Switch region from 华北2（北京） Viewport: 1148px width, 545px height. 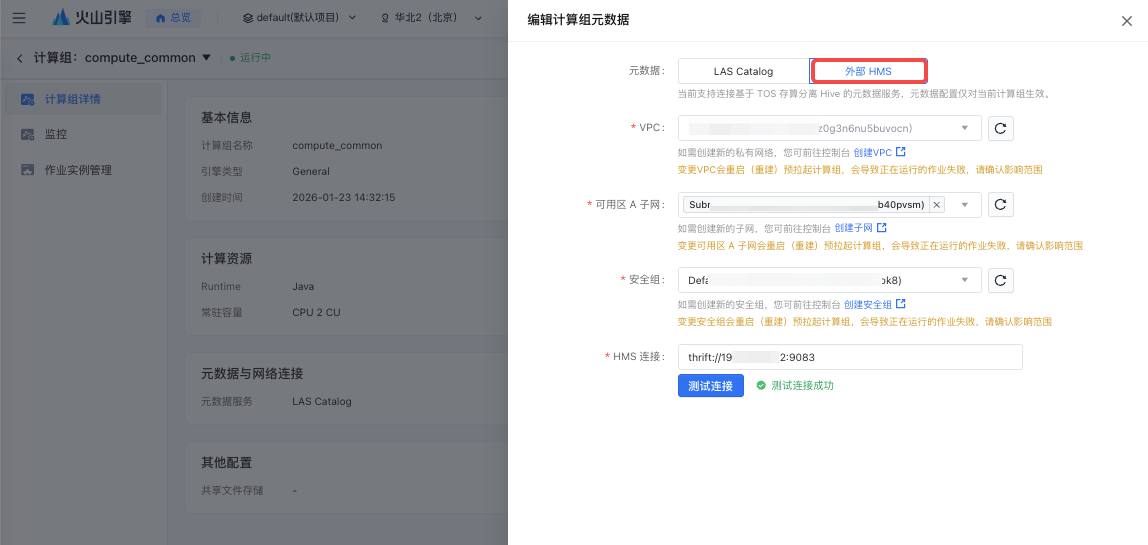click(438, 18)
